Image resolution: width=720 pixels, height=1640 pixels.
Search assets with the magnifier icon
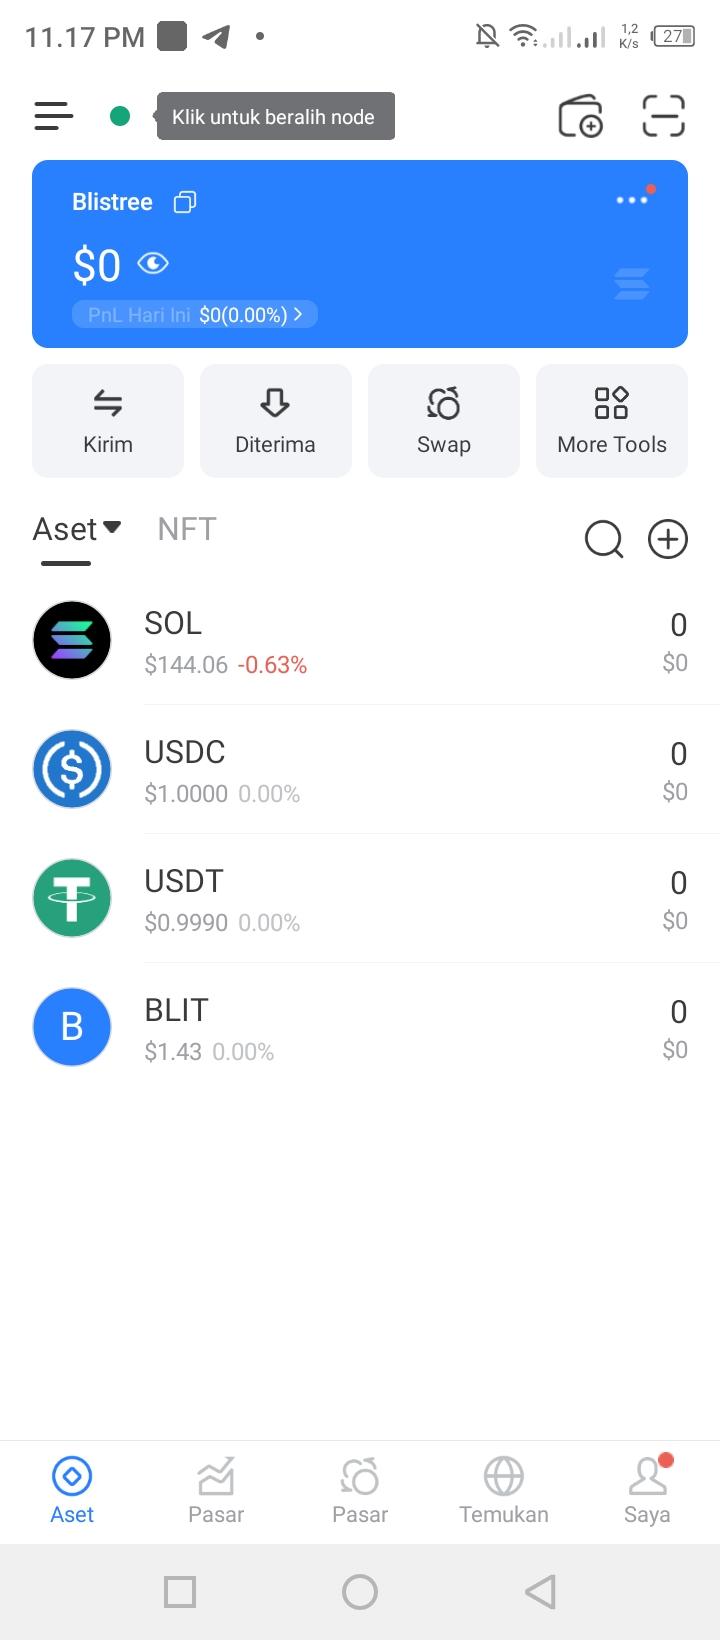(x=603, y=540)
